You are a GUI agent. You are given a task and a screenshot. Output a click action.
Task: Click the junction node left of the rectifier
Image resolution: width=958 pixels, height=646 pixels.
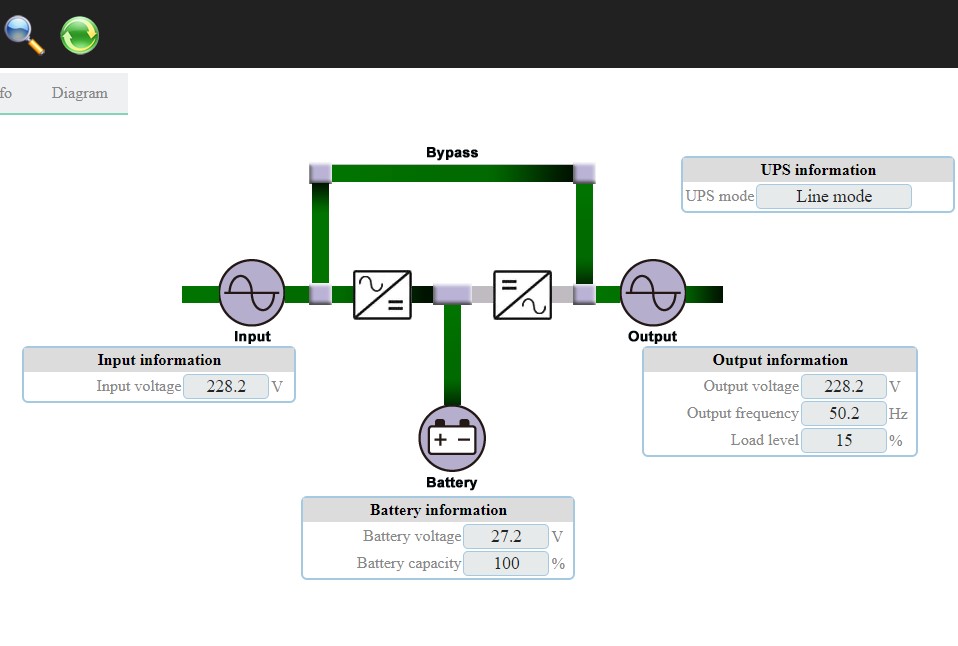[x=320, y=294]
